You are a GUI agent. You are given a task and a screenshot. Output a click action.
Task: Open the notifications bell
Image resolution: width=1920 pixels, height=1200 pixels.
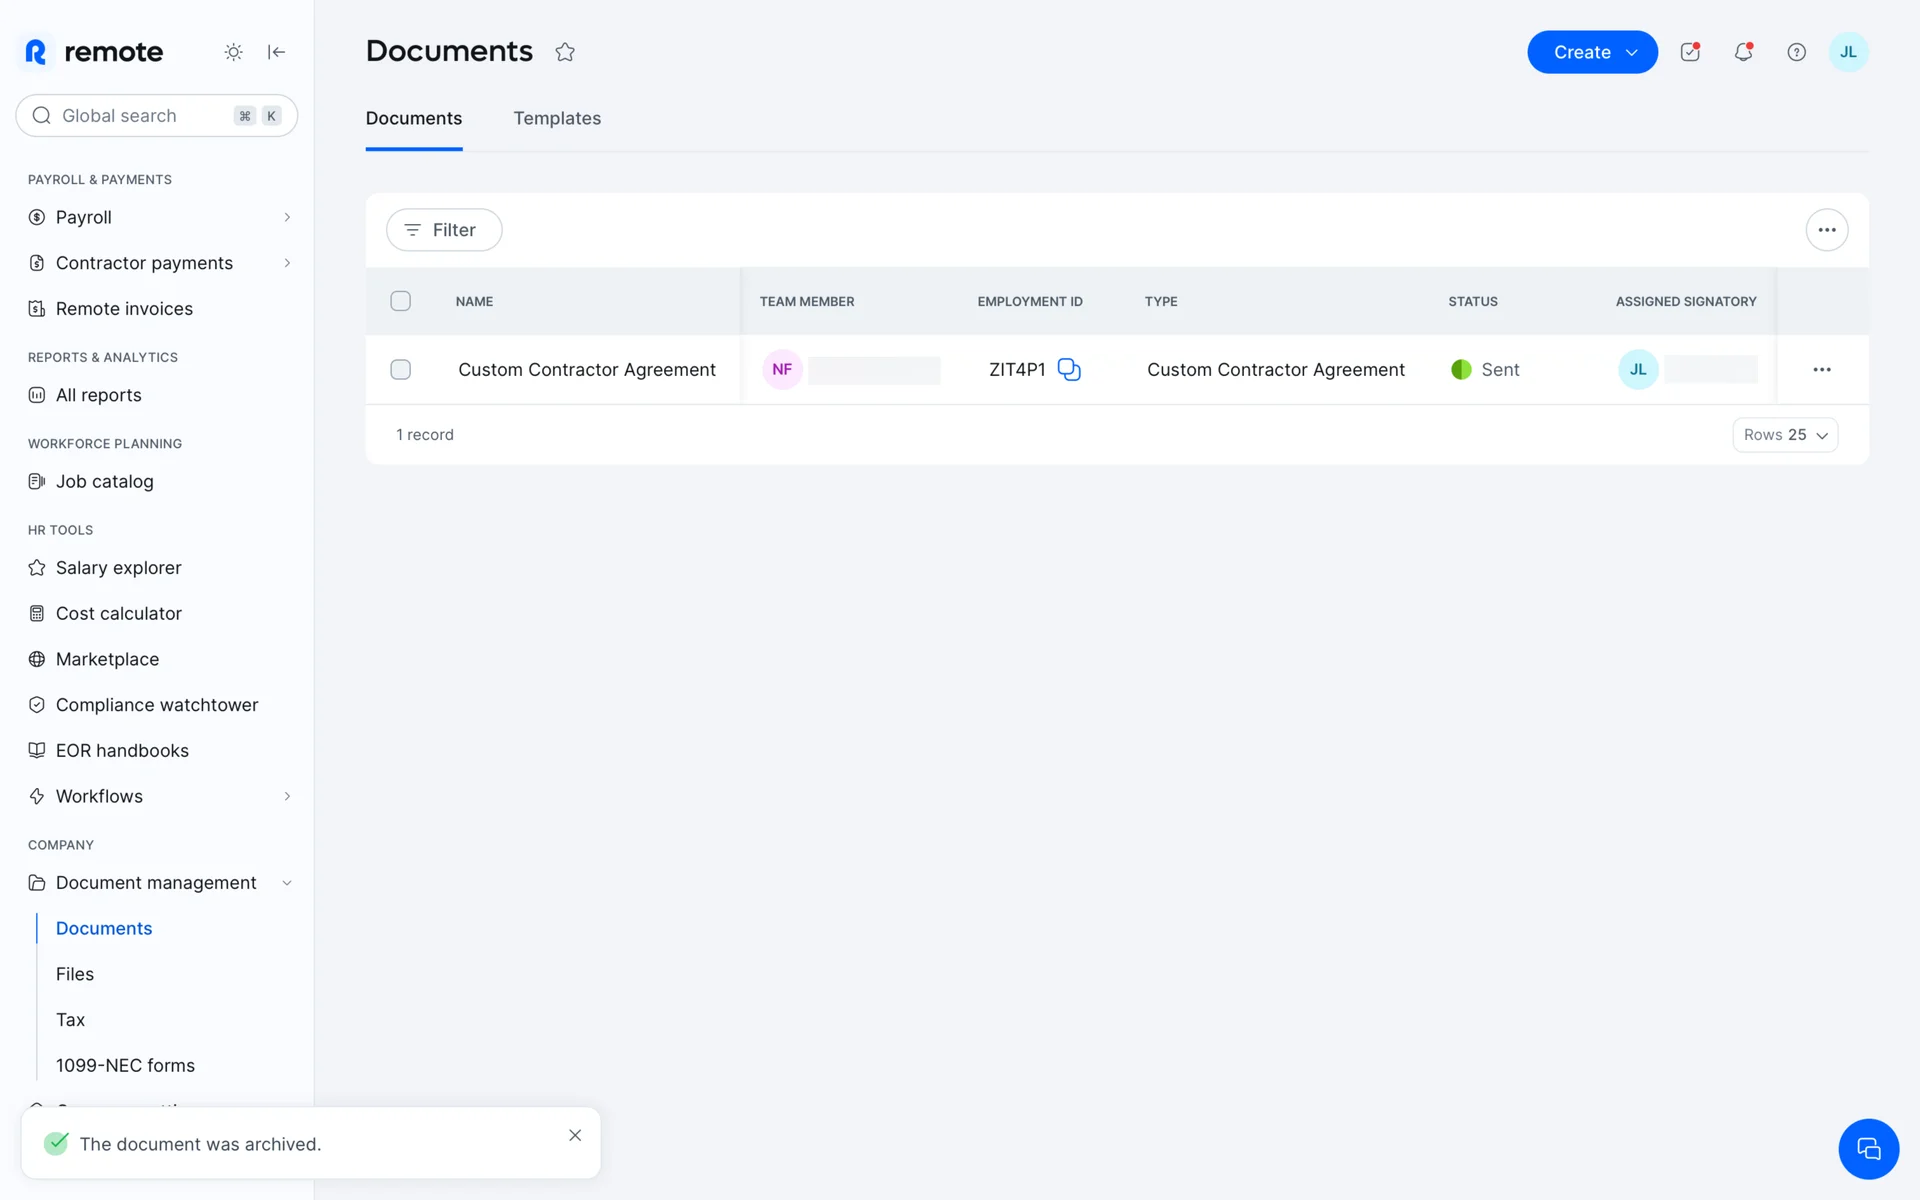point(1743,52)
